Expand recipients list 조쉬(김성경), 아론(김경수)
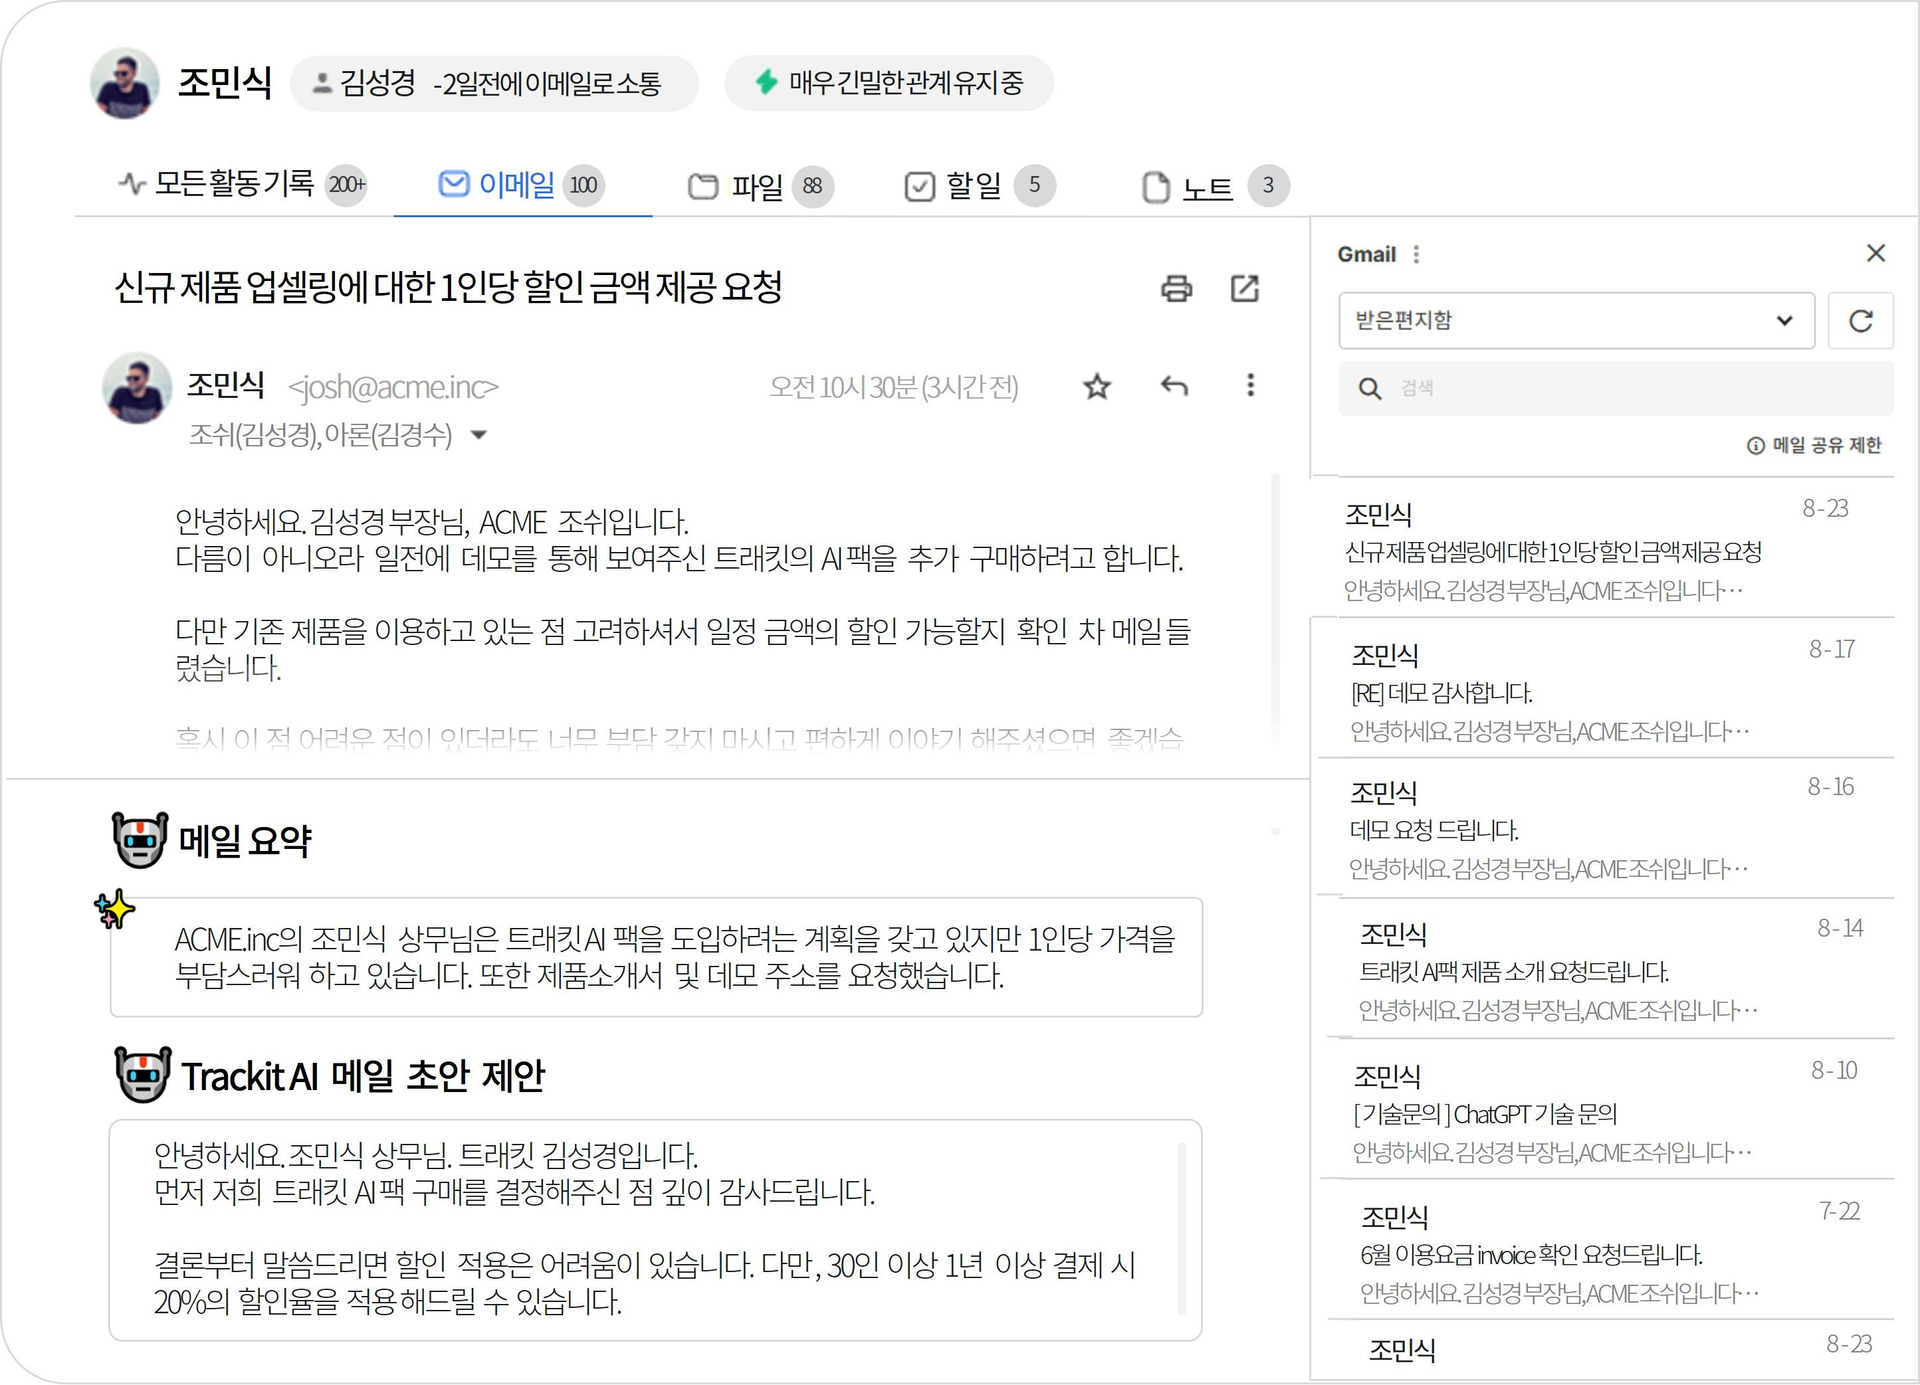This screenshot has width=1920, height=1385. point(479,435)
